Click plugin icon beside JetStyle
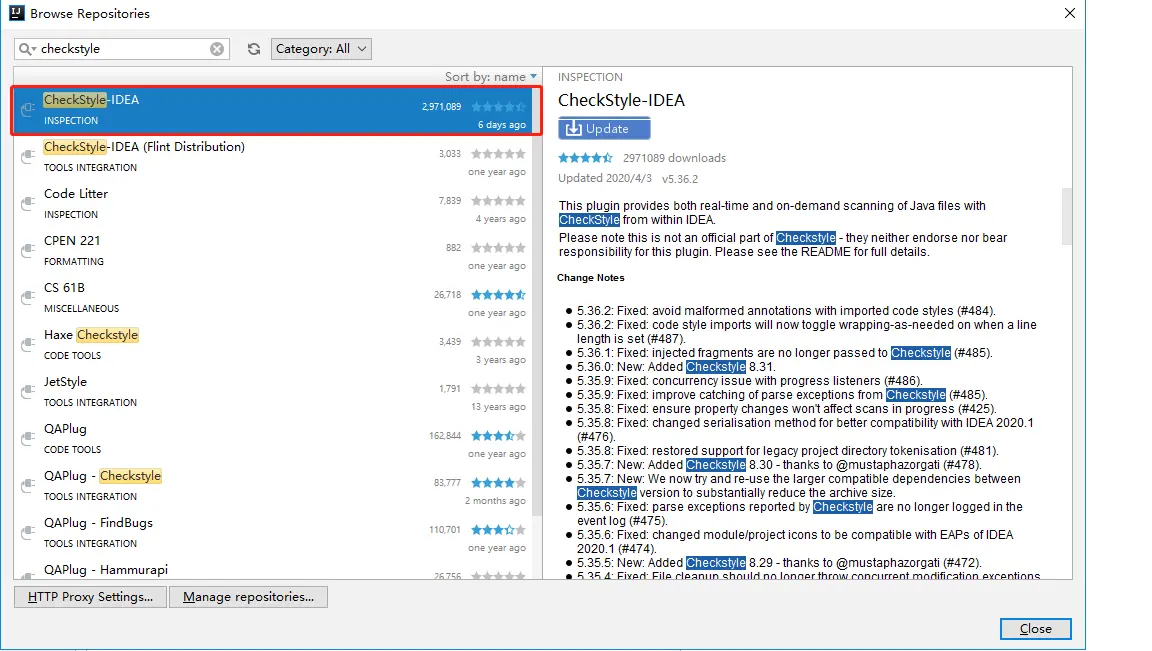 coord(28,392)
